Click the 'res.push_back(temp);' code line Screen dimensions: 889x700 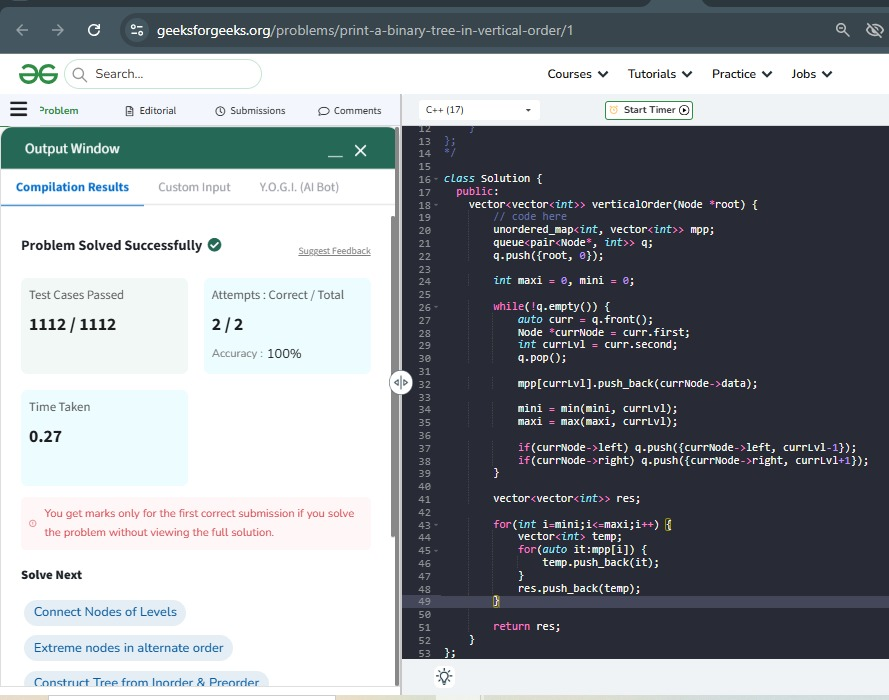coord(579,588)
